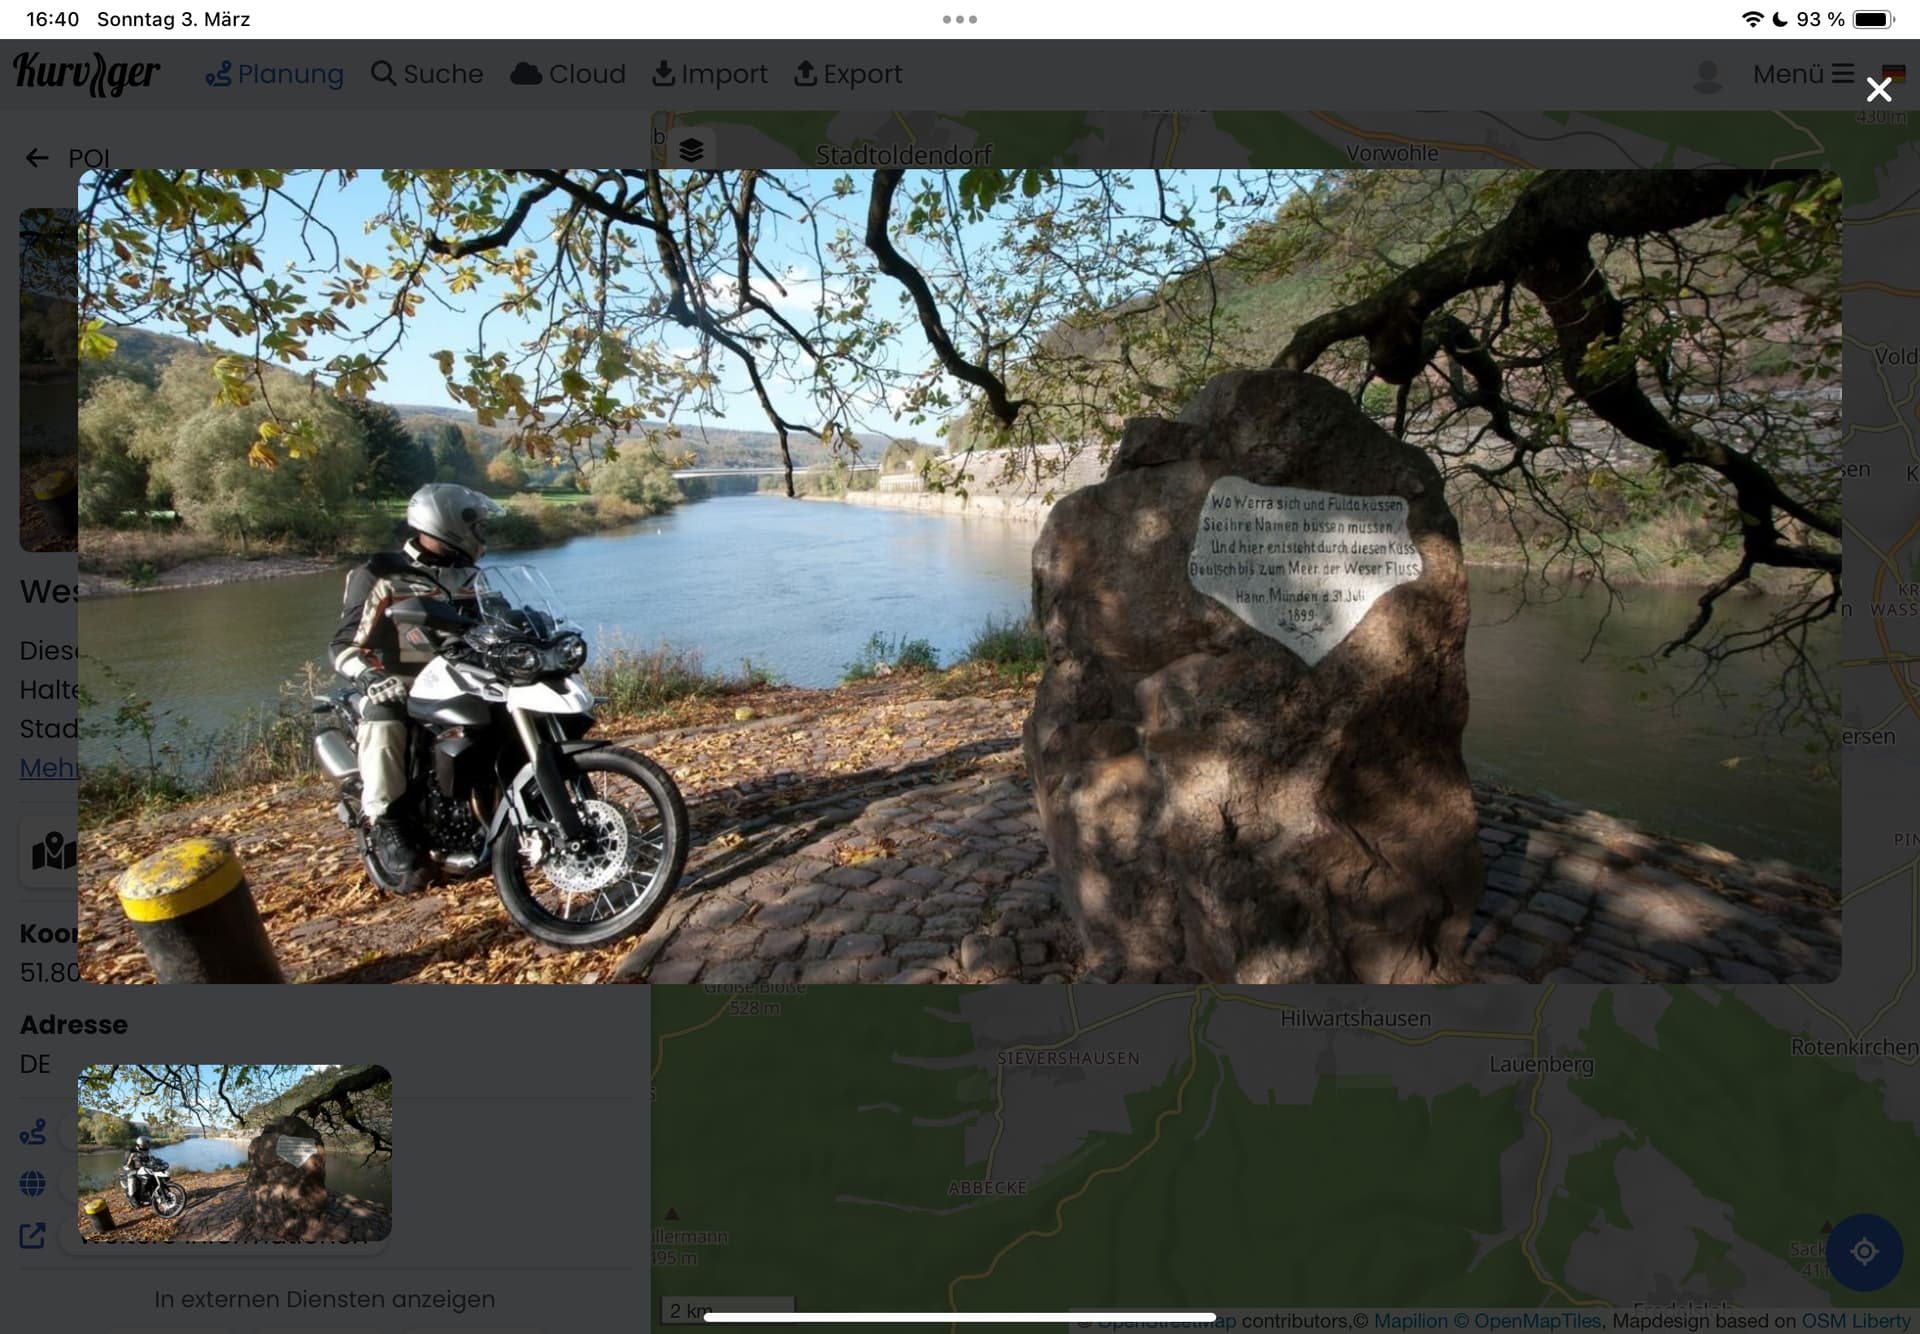The width and height of the screenshot is (1920, 1334).
Task: Open the Suche tab
Action: pos(427,74)
